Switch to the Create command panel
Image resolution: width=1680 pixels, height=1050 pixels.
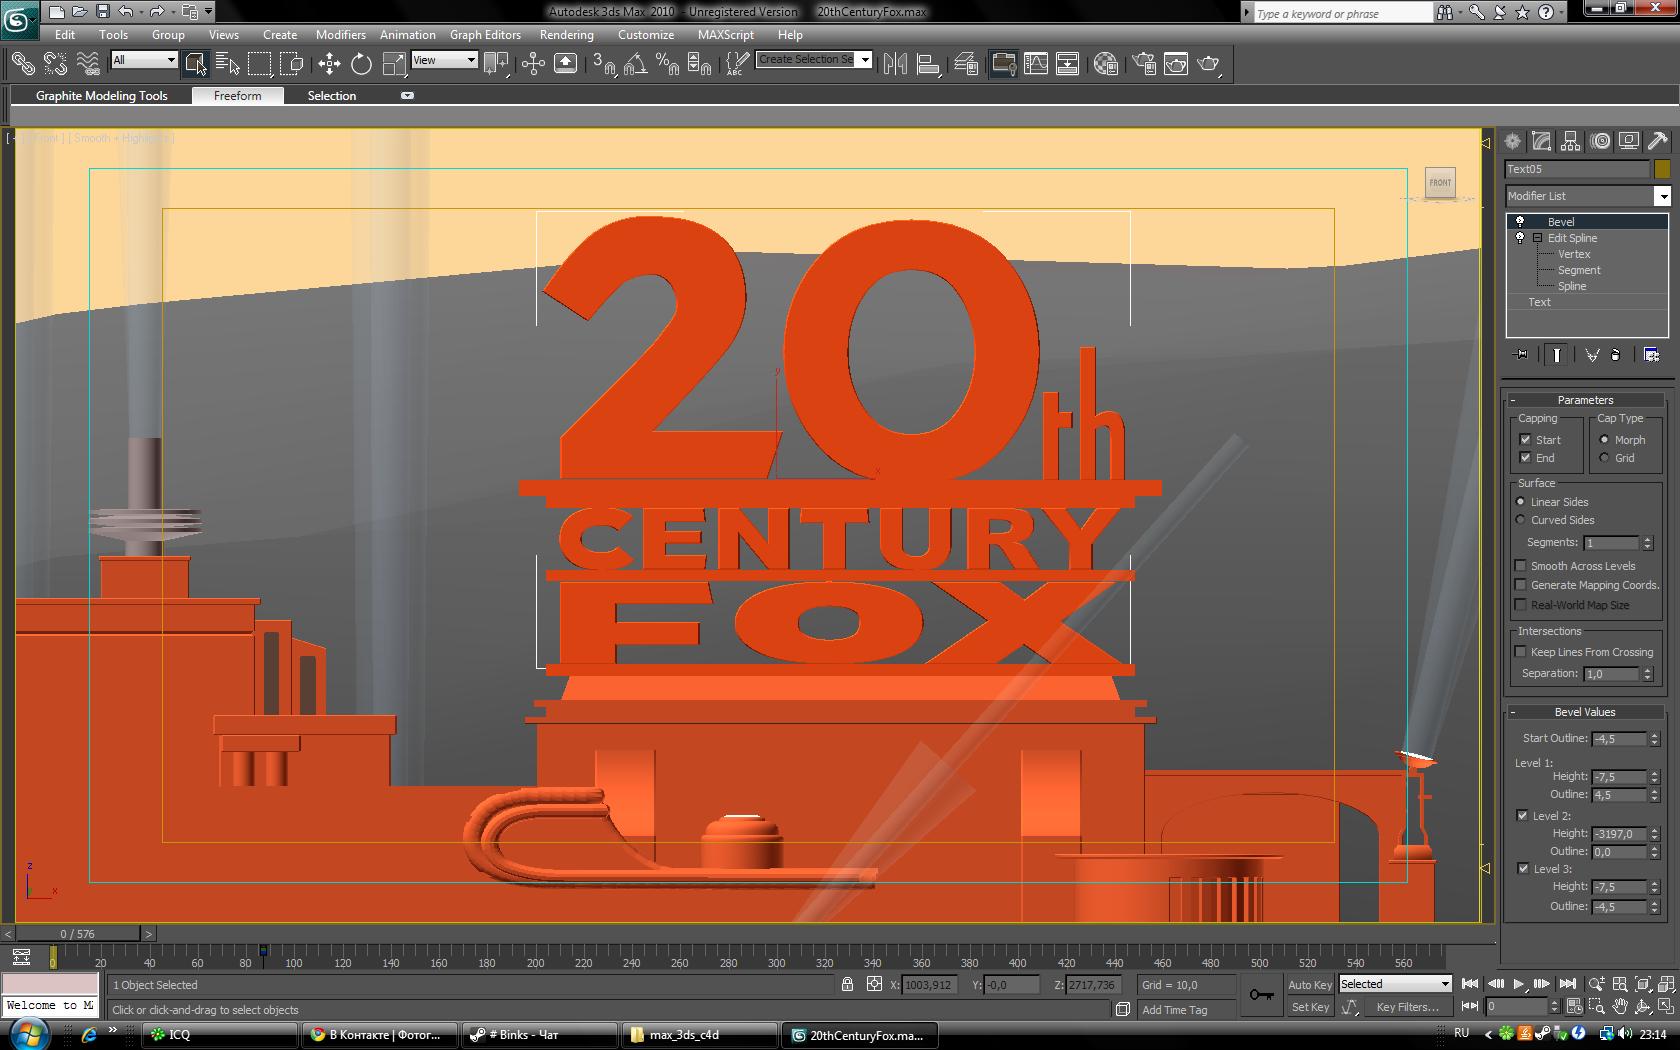pyautogui.click(x=1512, y=141)
